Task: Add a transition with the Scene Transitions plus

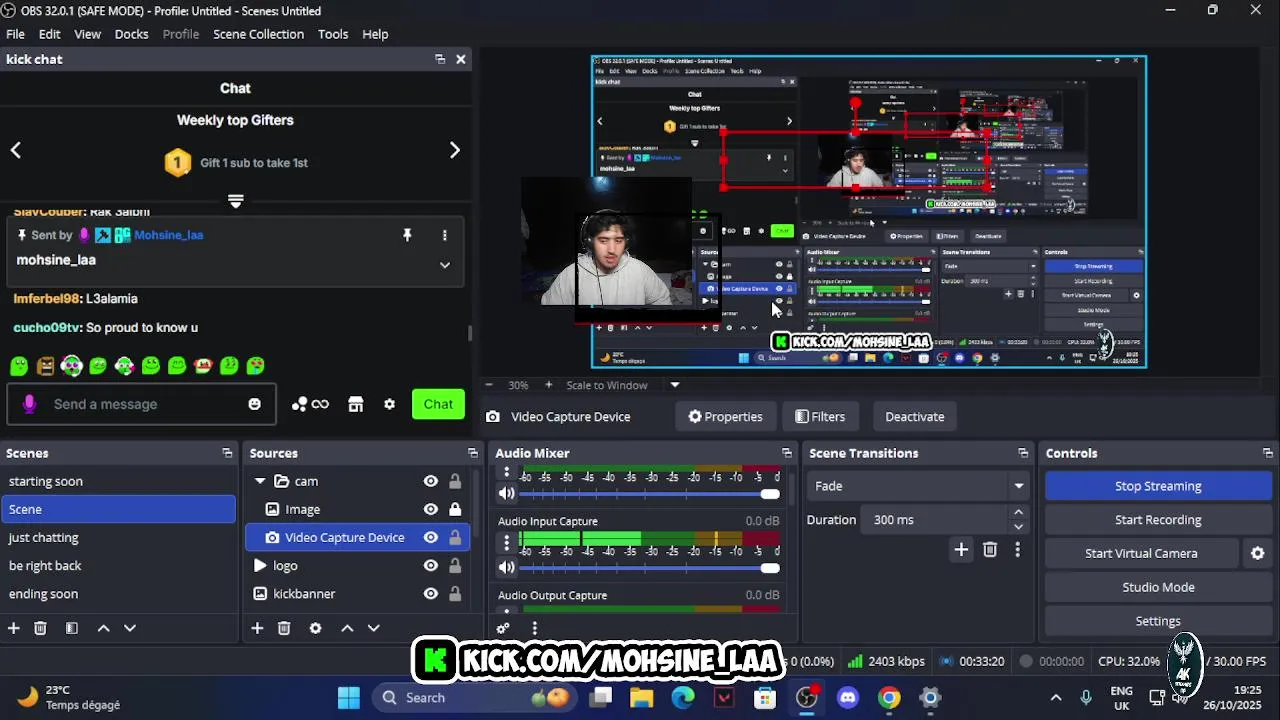Action: [x=961, y=549]
